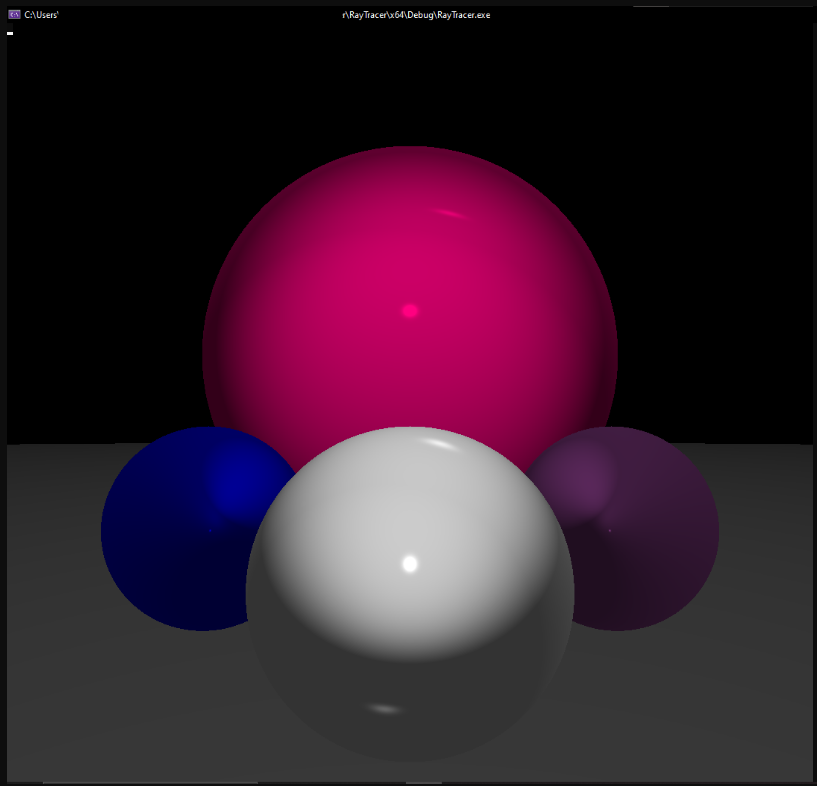The width and height of the screenshot is (817, 786).
Task: Click the specular highlight on the pink sphere
Action: (x=410, y=311)
